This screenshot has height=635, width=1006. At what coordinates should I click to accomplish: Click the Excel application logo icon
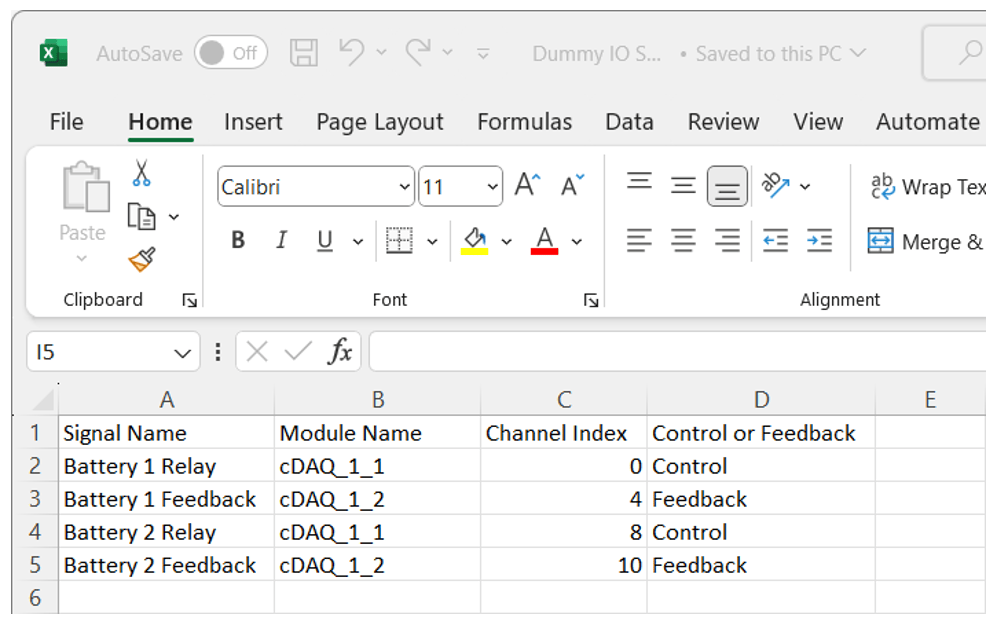[54, 53]
